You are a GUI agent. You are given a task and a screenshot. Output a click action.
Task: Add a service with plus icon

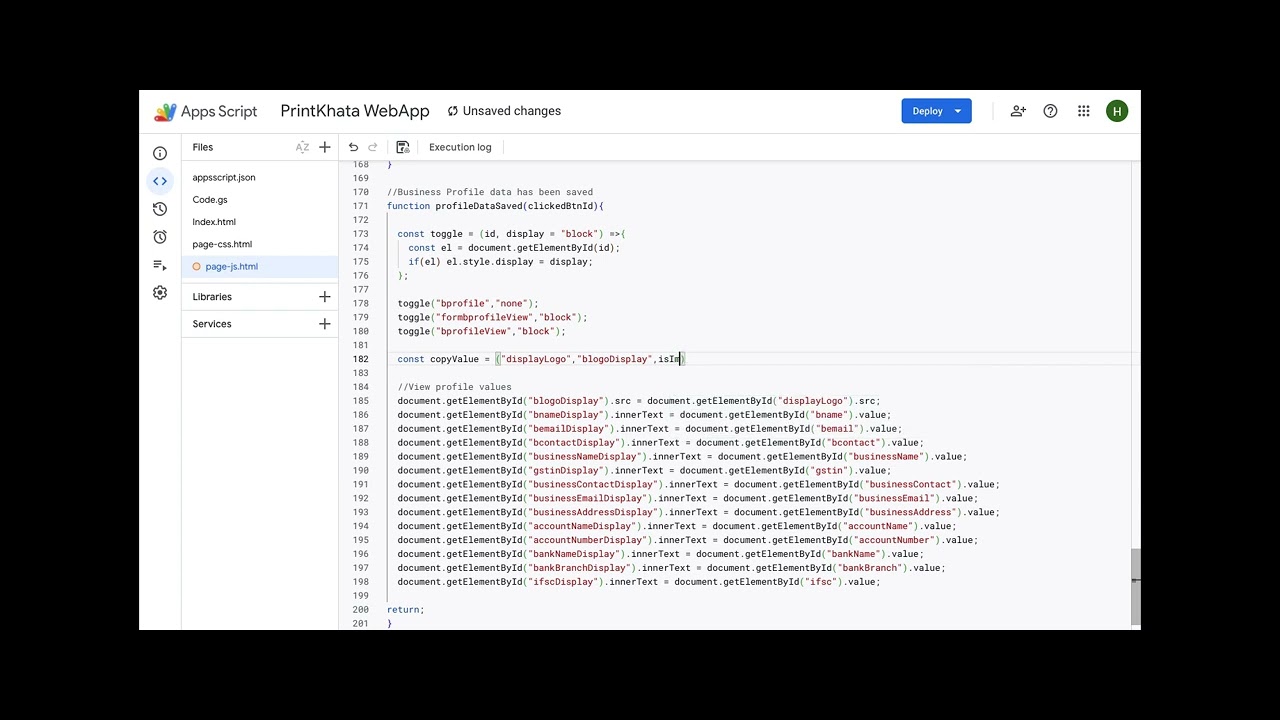click(x=324, y=324)
